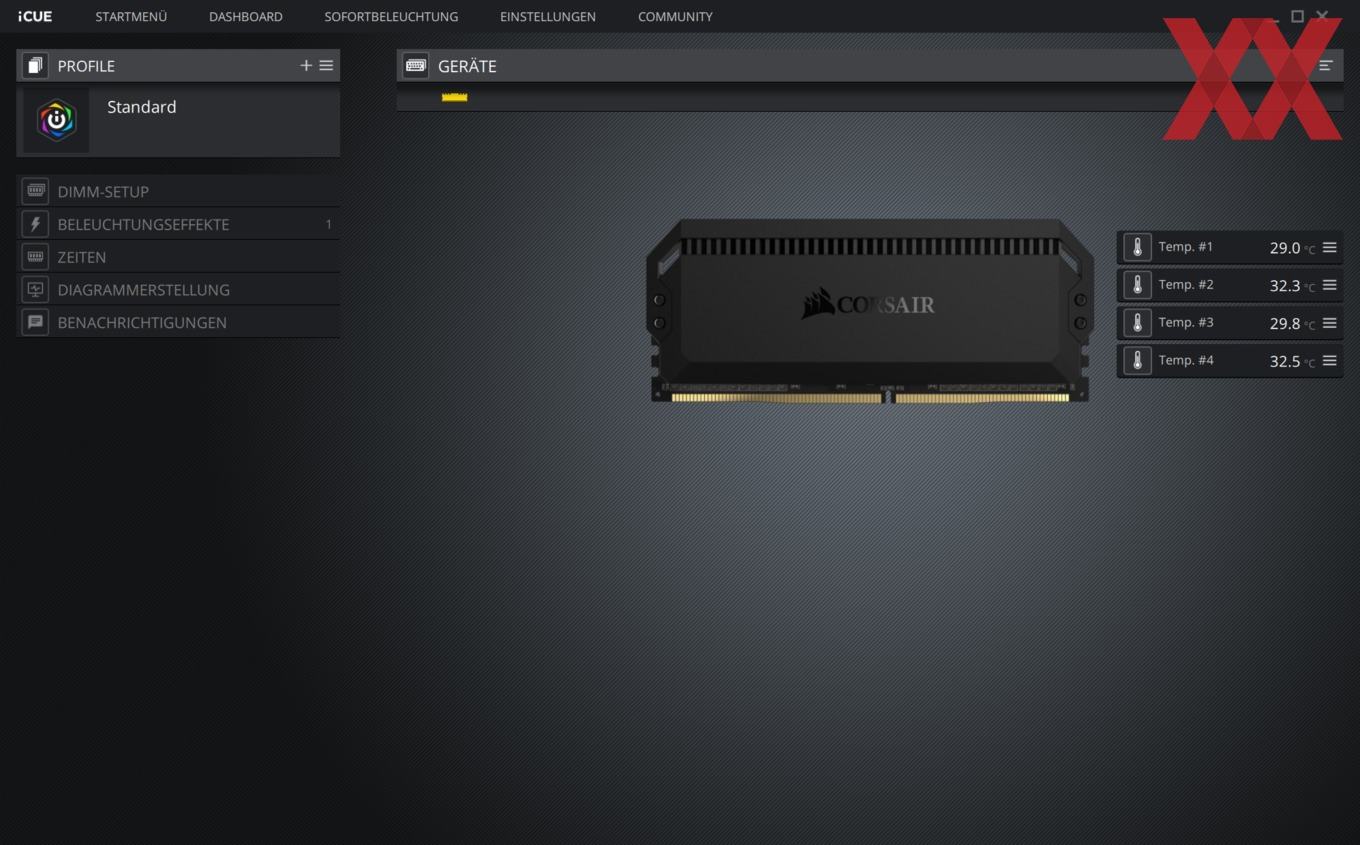Open ZEITEN section
Screen dimensions: 1360x845
[x=178, y=257]
